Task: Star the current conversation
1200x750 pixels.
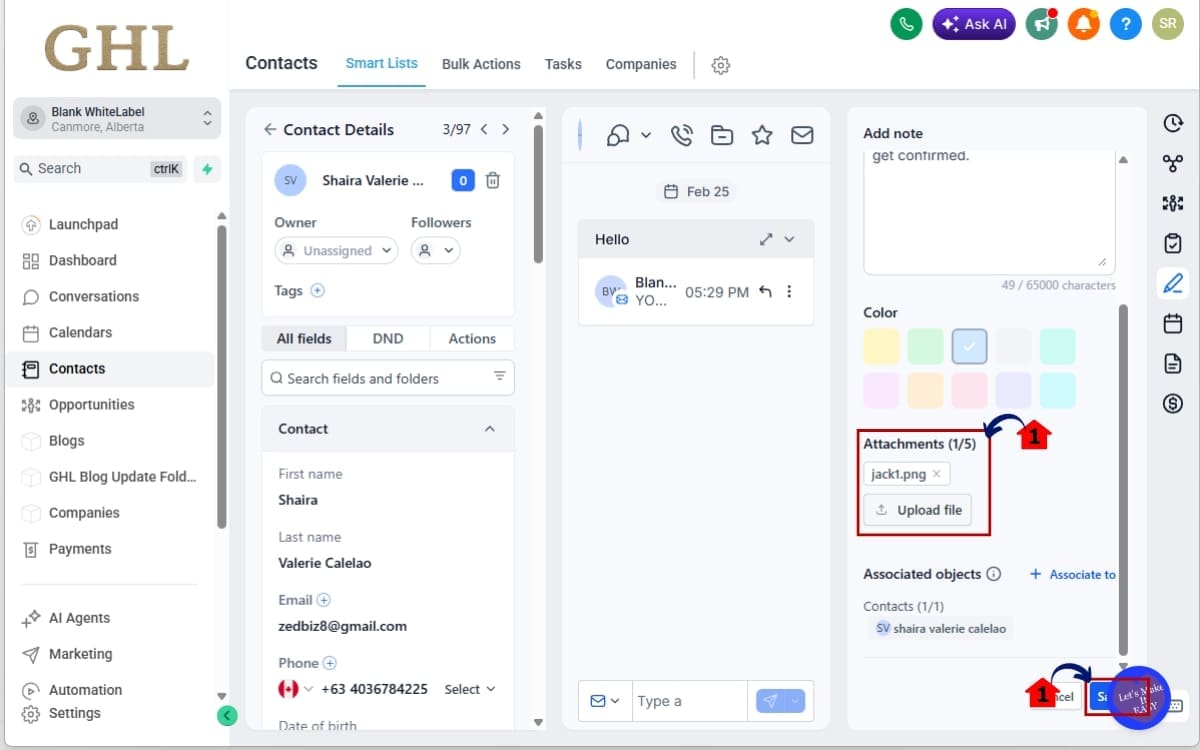Action: (x=762, y=135)
